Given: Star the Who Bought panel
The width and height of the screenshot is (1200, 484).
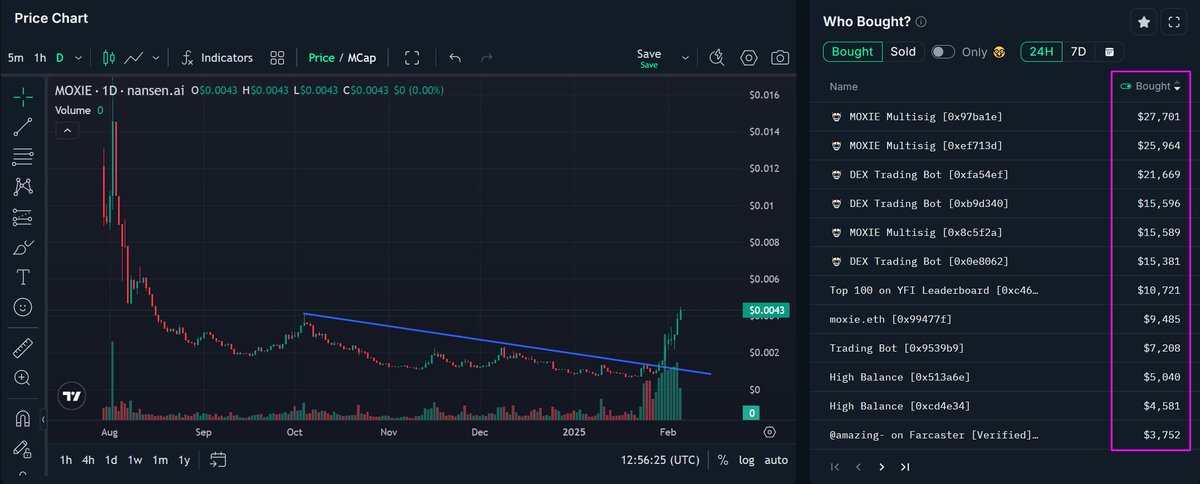Looking at the screenshot, I should pyautogui.click(x=1144, y=21).
